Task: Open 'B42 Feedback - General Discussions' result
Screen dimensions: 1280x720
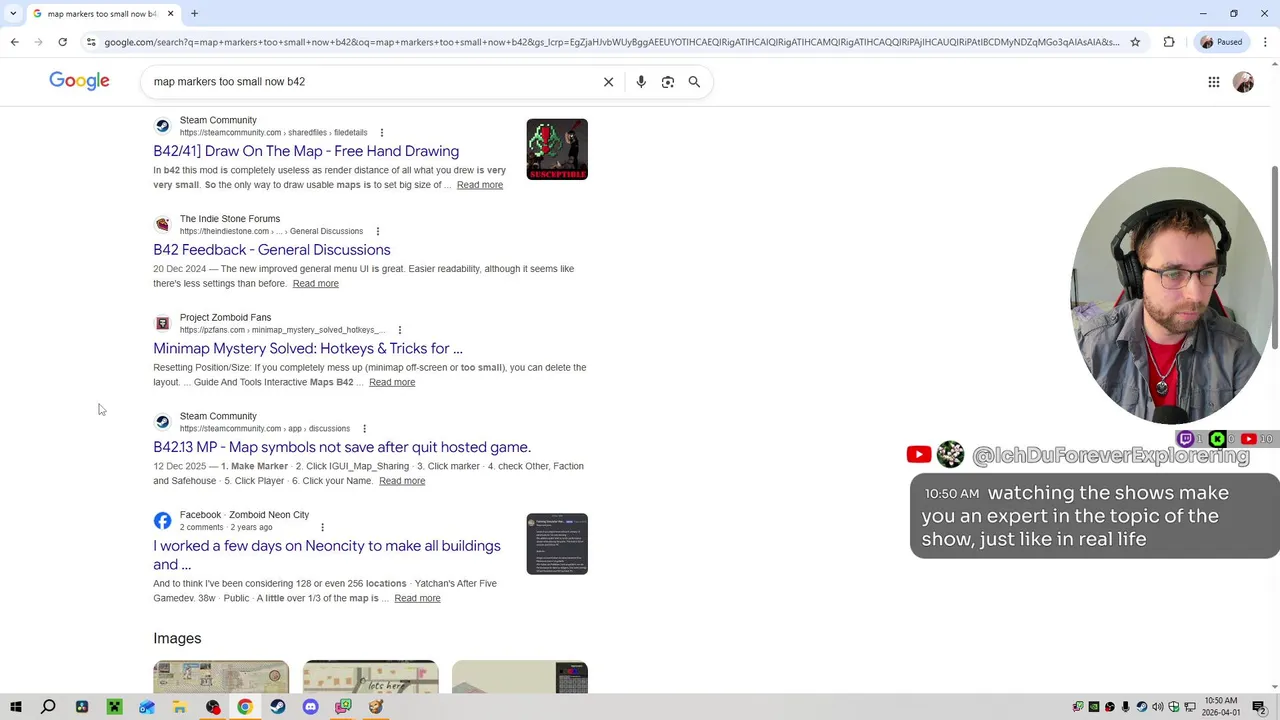Action: coord(272,250)
